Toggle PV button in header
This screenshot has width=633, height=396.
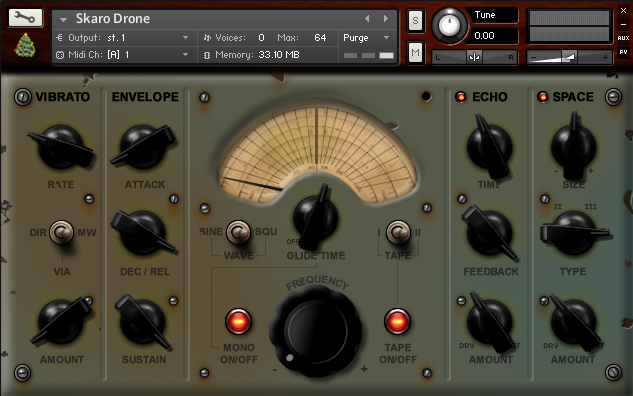[x=623, y=52]
